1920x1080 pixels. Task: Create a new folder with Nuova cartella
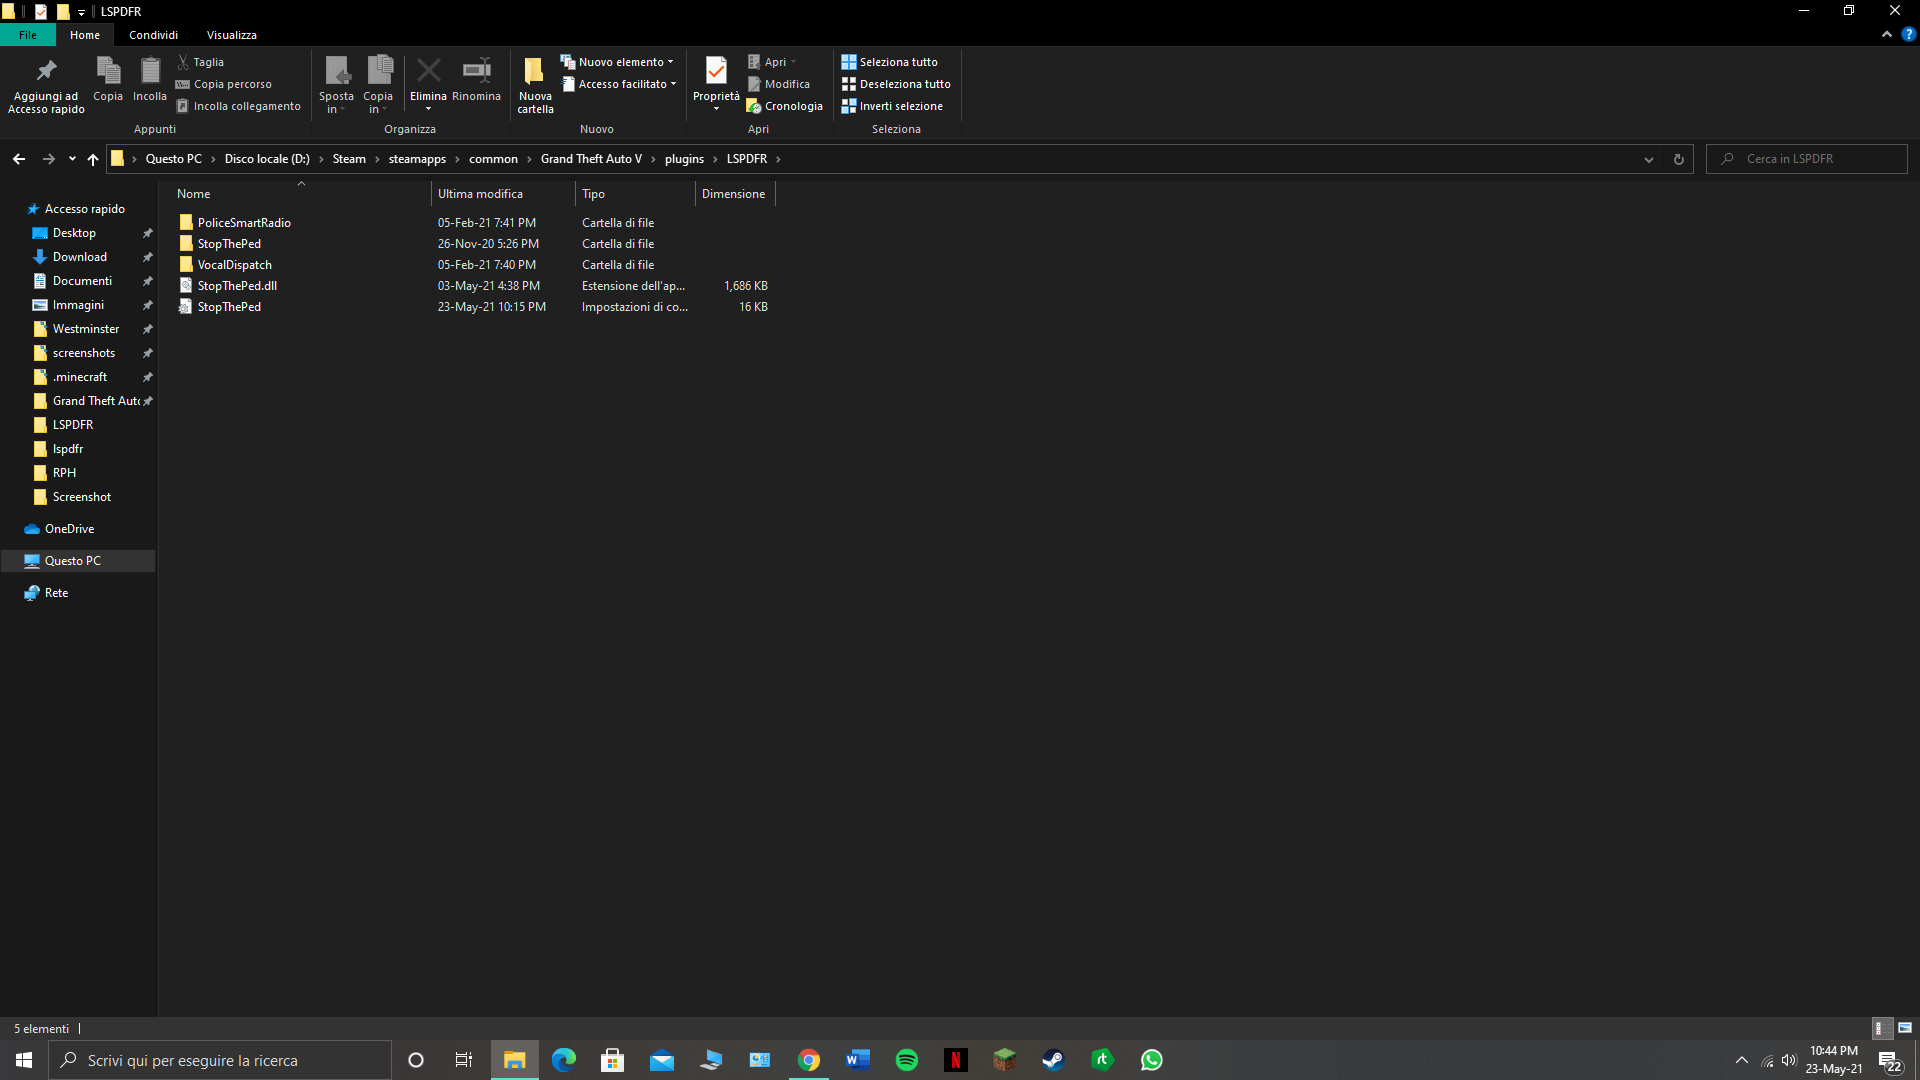click(535, 72)
